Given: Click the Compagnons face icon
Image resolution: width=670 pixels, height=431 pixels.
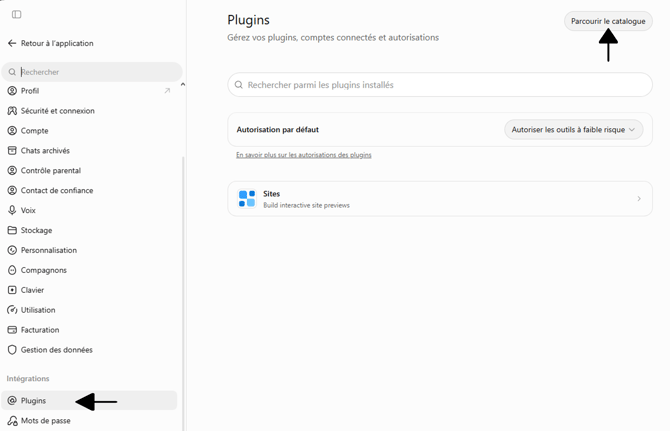Looking at the screenshot, I should tap(12, 270).
